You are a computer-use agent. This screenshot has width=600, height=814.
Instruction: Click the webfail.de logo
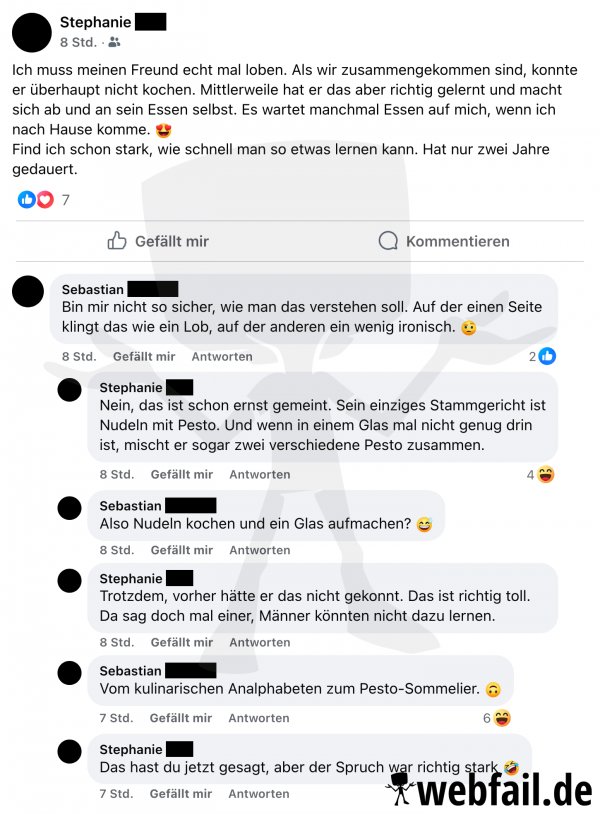click(489, 790)
